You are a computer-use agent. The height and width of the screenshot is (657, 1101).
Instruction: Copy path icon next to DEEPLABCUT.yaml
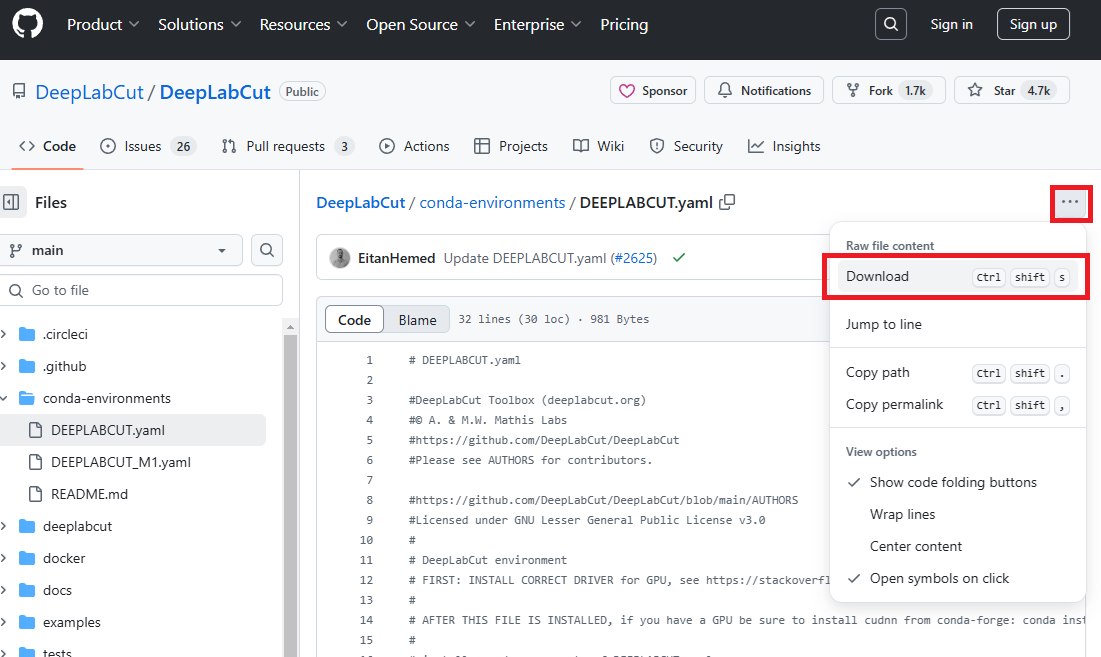pyautogui.click(x=727, y=202)
